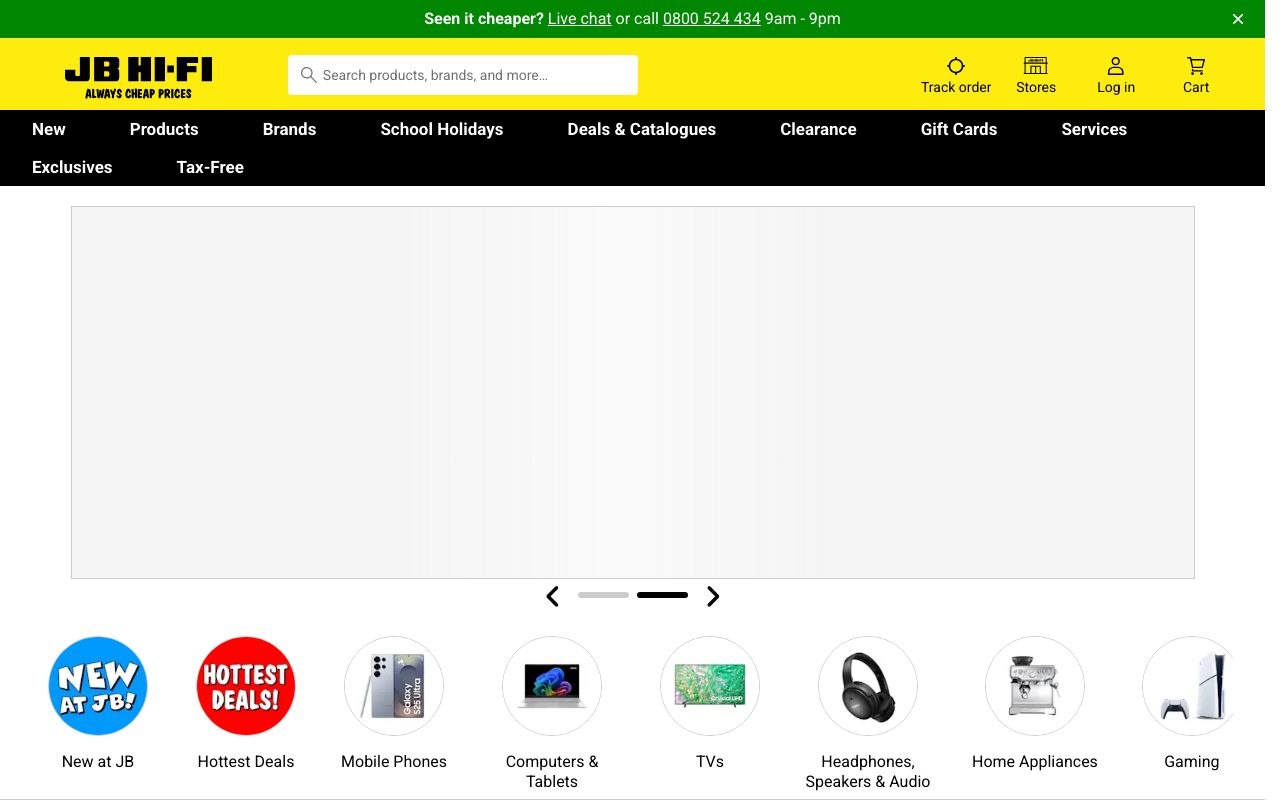Dismiss the green announcement banner
The image size is (1280, 800).
[x=1238, y=19]
